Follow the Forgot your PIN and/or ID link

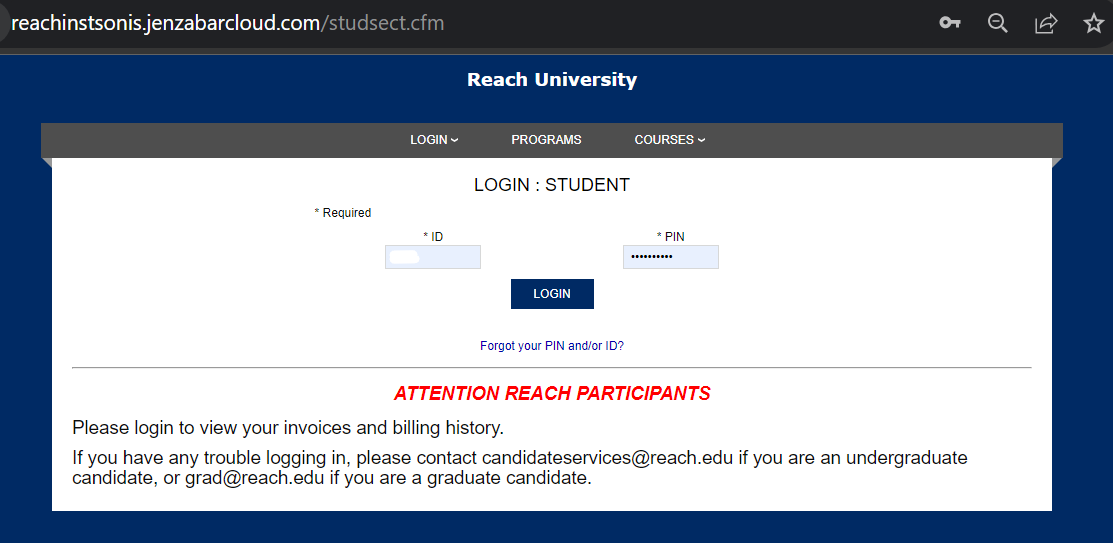pos(552,346)
